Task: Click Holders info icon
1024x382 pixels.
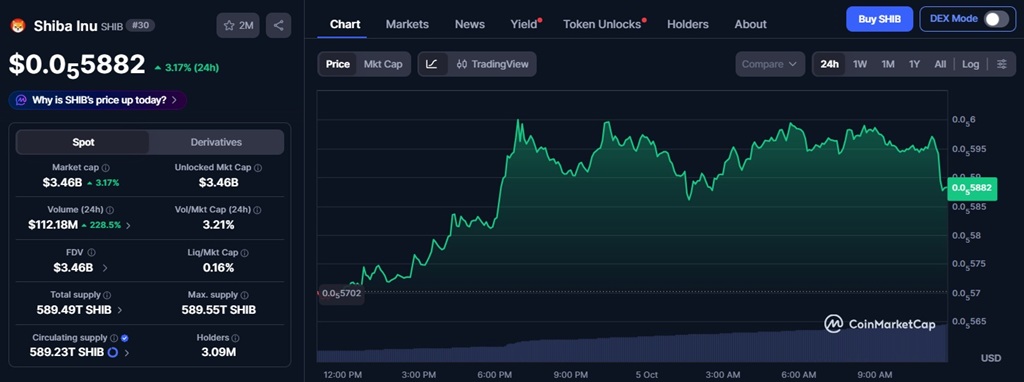Action: [x=235, y=338]
